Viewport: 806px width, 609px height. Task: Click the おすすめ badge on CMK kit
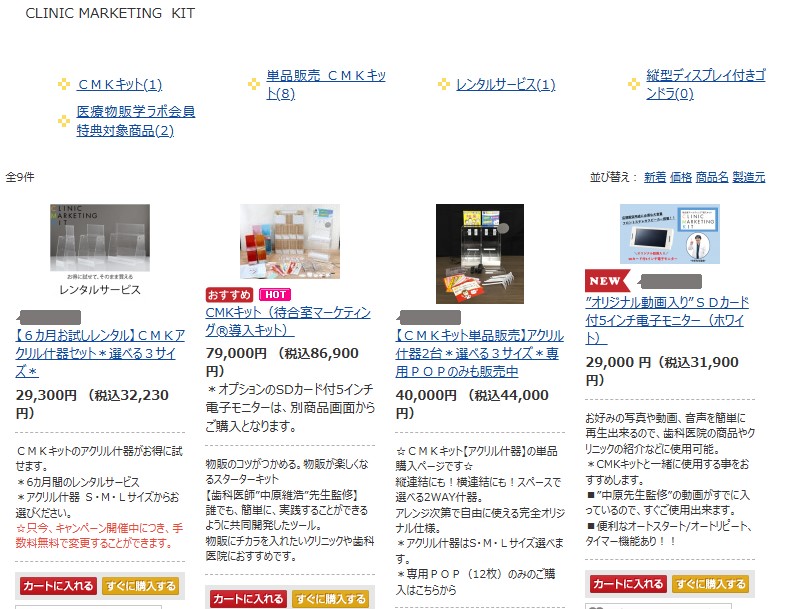click(x=229, y=294)
